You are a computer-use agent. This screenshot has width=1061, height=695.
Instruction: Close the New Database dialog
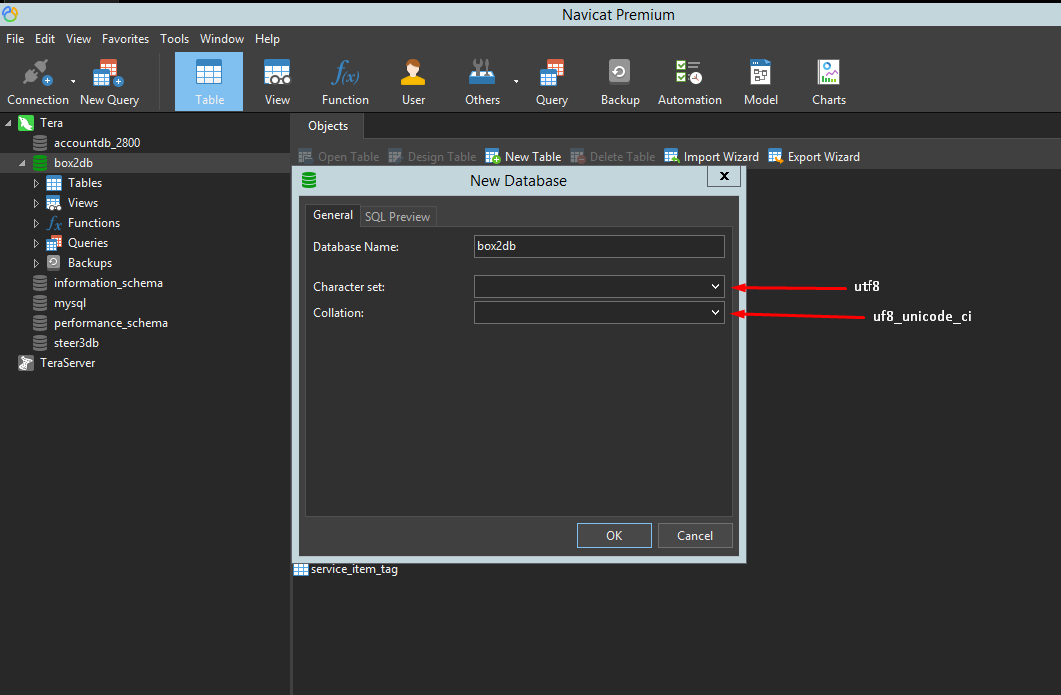(x=724, y=176)
